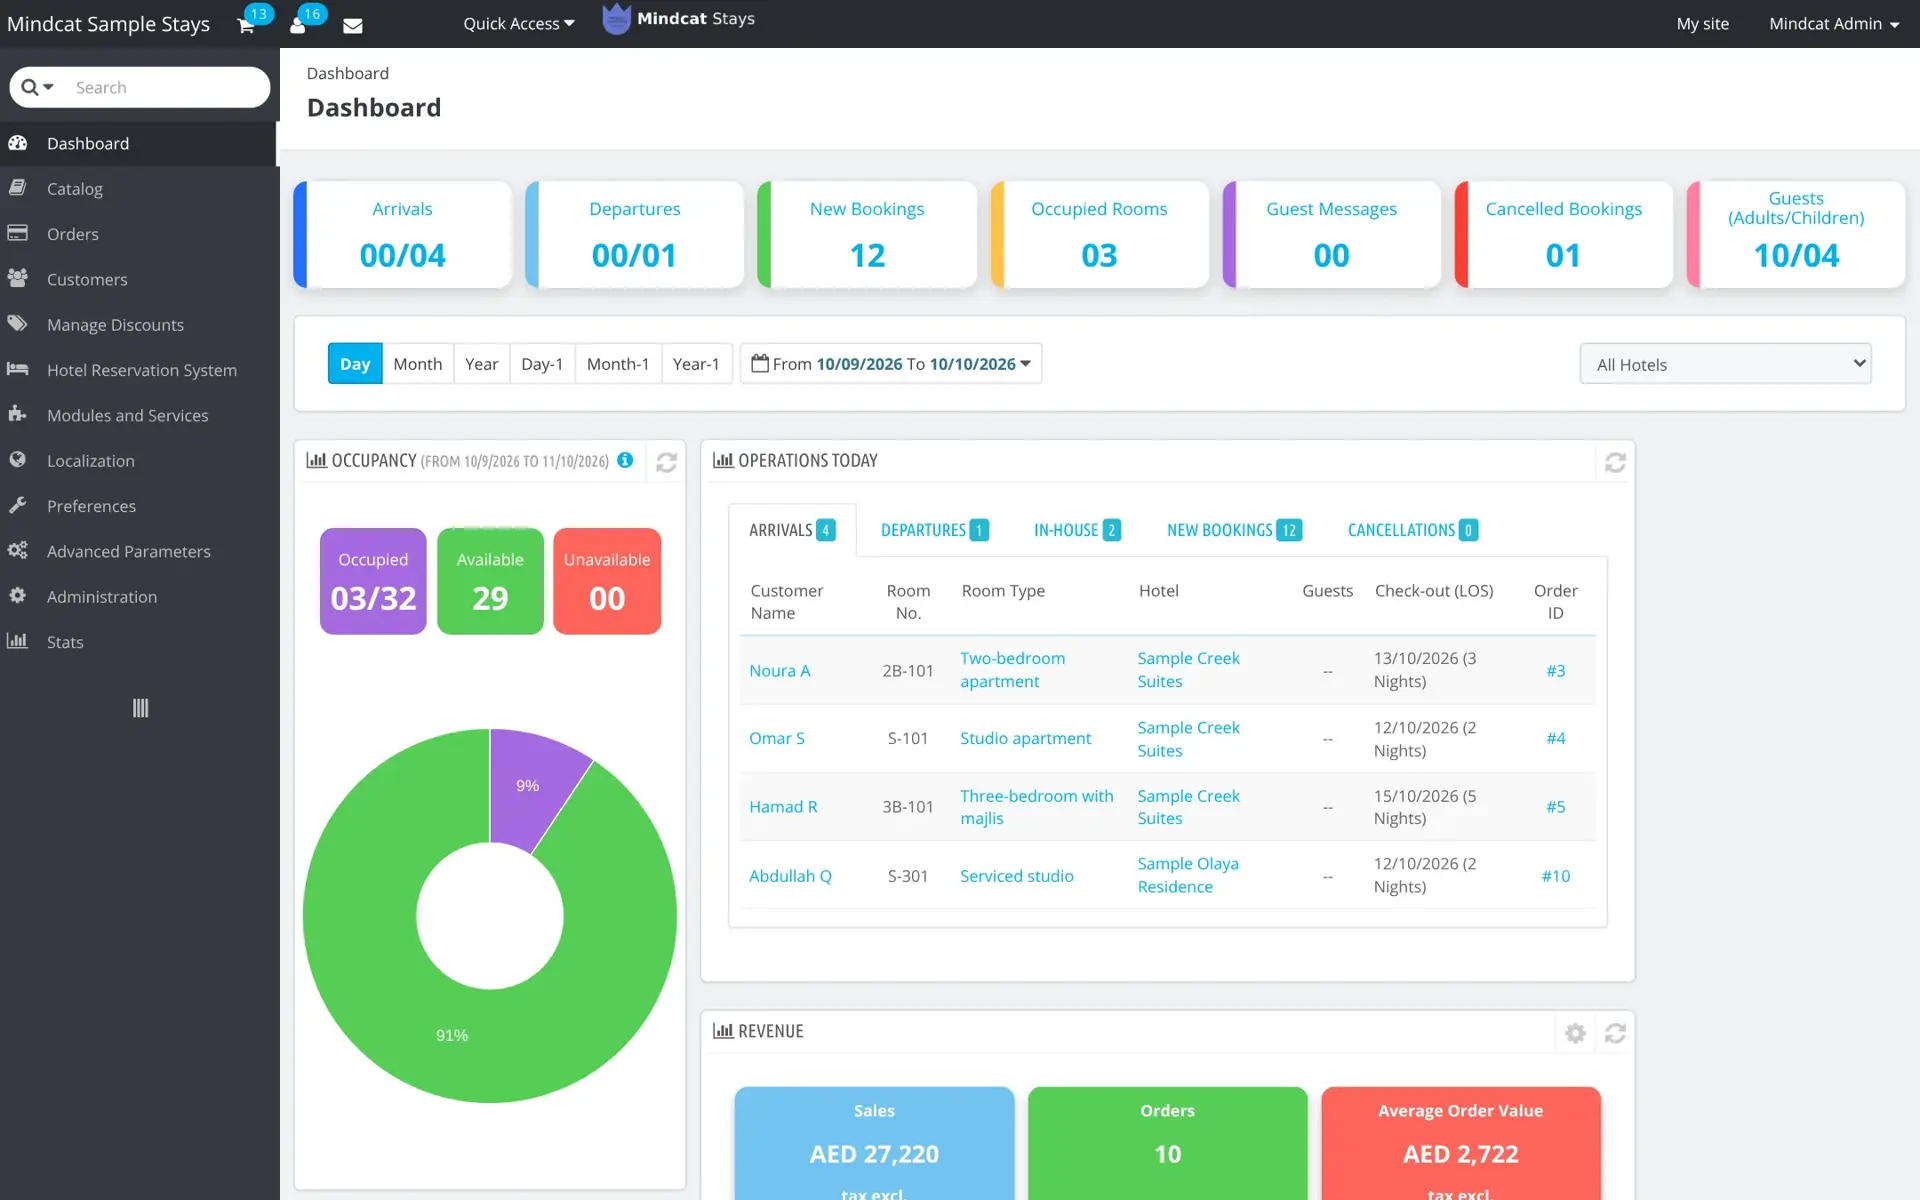The width and height of the screenshot is (1920, 1200).
Task: Click the Customers sidebar icon
Action: pos(17,278)
